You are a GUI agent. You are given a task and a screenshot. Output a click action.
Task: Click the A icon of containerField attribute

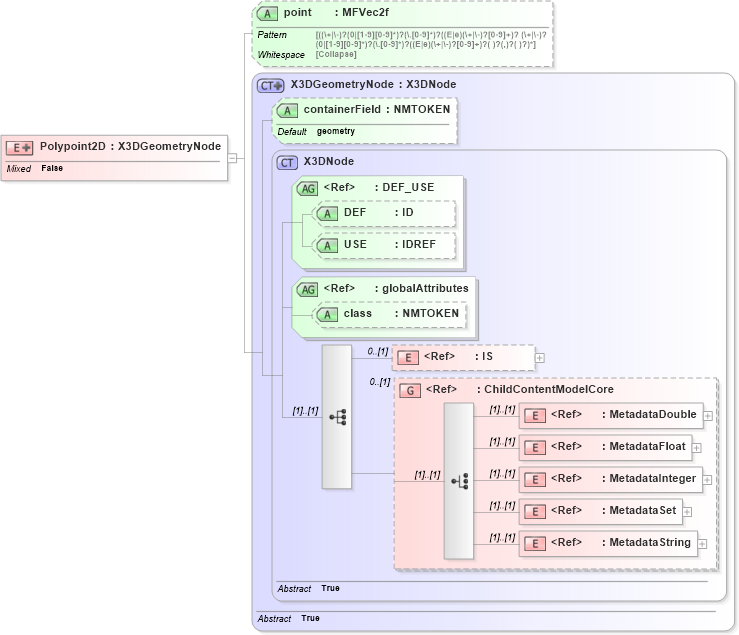tap(287, 111)
